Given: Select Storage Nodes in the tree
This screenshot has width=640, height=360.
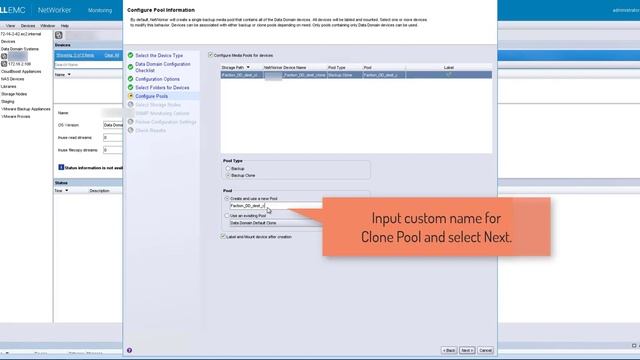Looking at the screenshot, I should (14, 94).
